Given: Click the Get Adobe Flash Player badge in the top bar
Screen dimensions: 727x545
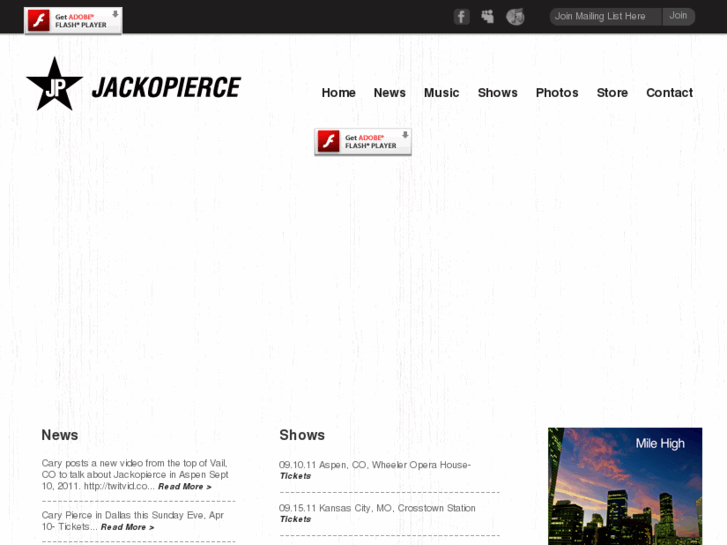Looking at the screenshot, I should (73, 20).
